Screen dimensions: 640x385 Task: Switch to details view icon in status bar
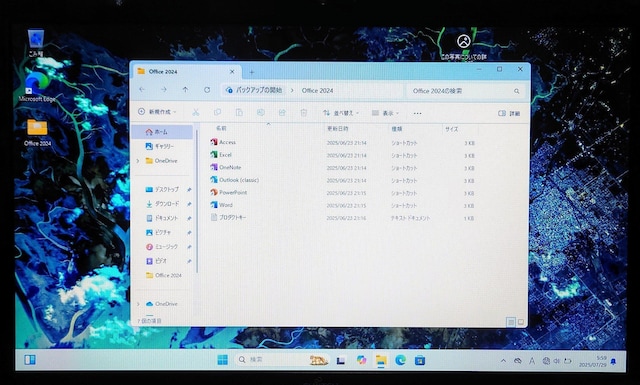pos(511,322)
